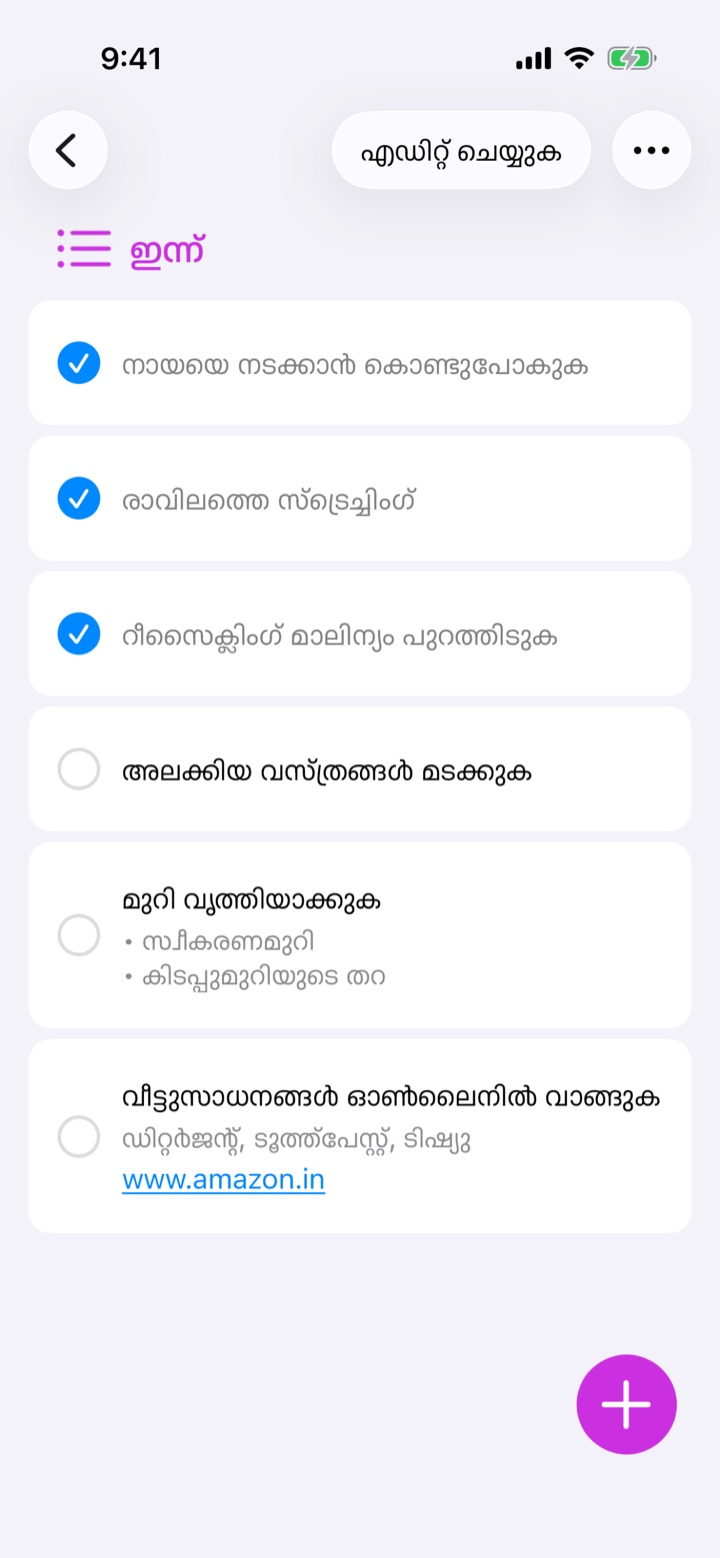Uncheck the റീസൈക്ലിംഗ് മാലിന്യം പുറത്തിടുക task
The width and height of the screenshot is (720, 1558).
coord(79,634)
